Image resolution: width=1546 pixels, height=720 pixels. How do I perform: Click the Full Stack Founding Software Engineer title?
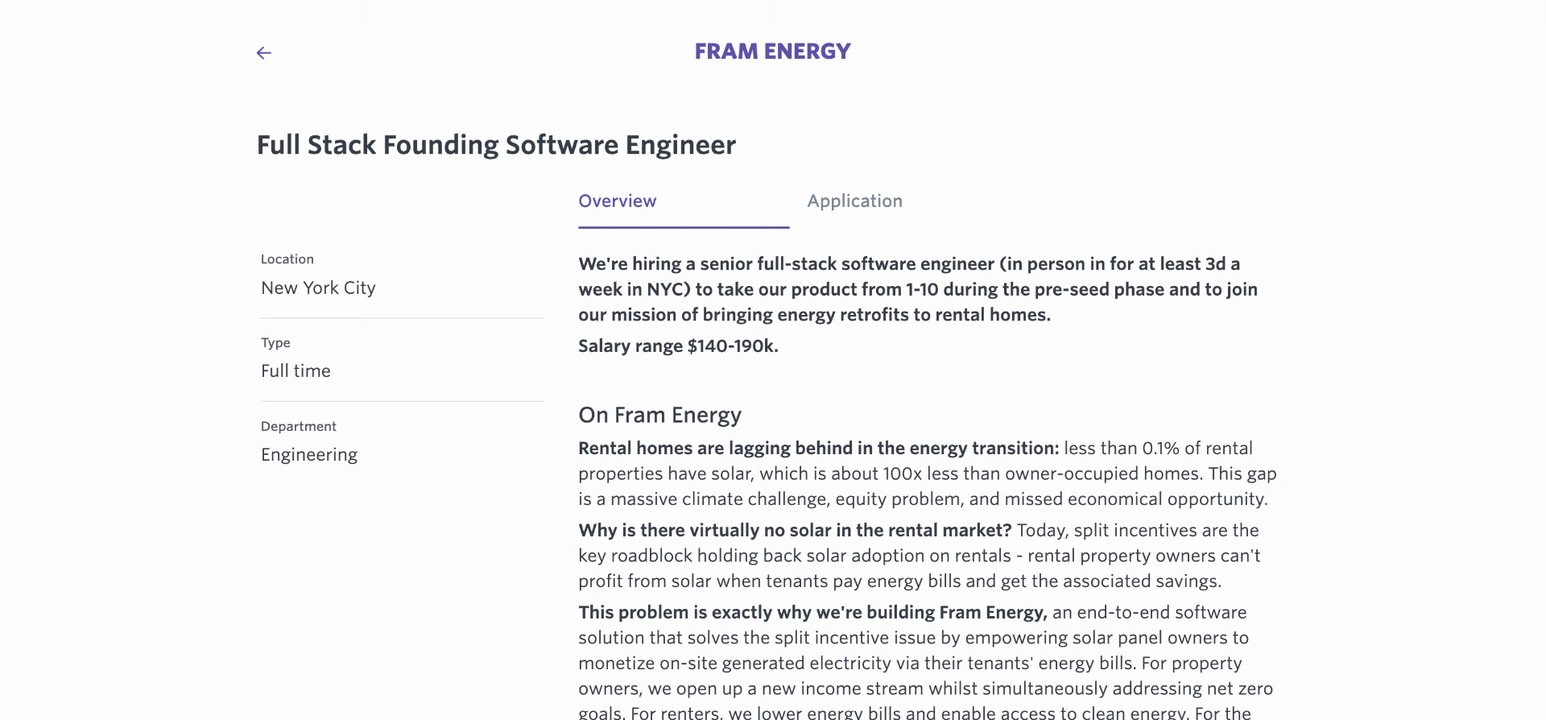coord(496,145)
